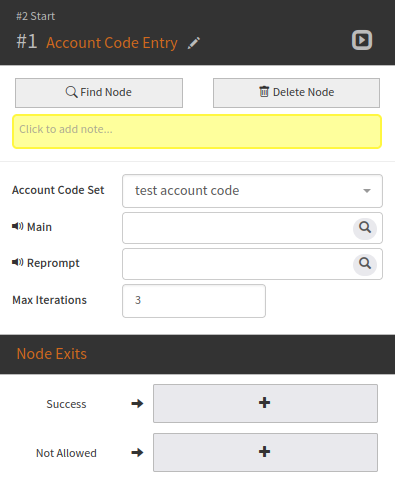Screen dimensions: 395x480
Task: Click the Max Iterations field
Action: (194, 301)
